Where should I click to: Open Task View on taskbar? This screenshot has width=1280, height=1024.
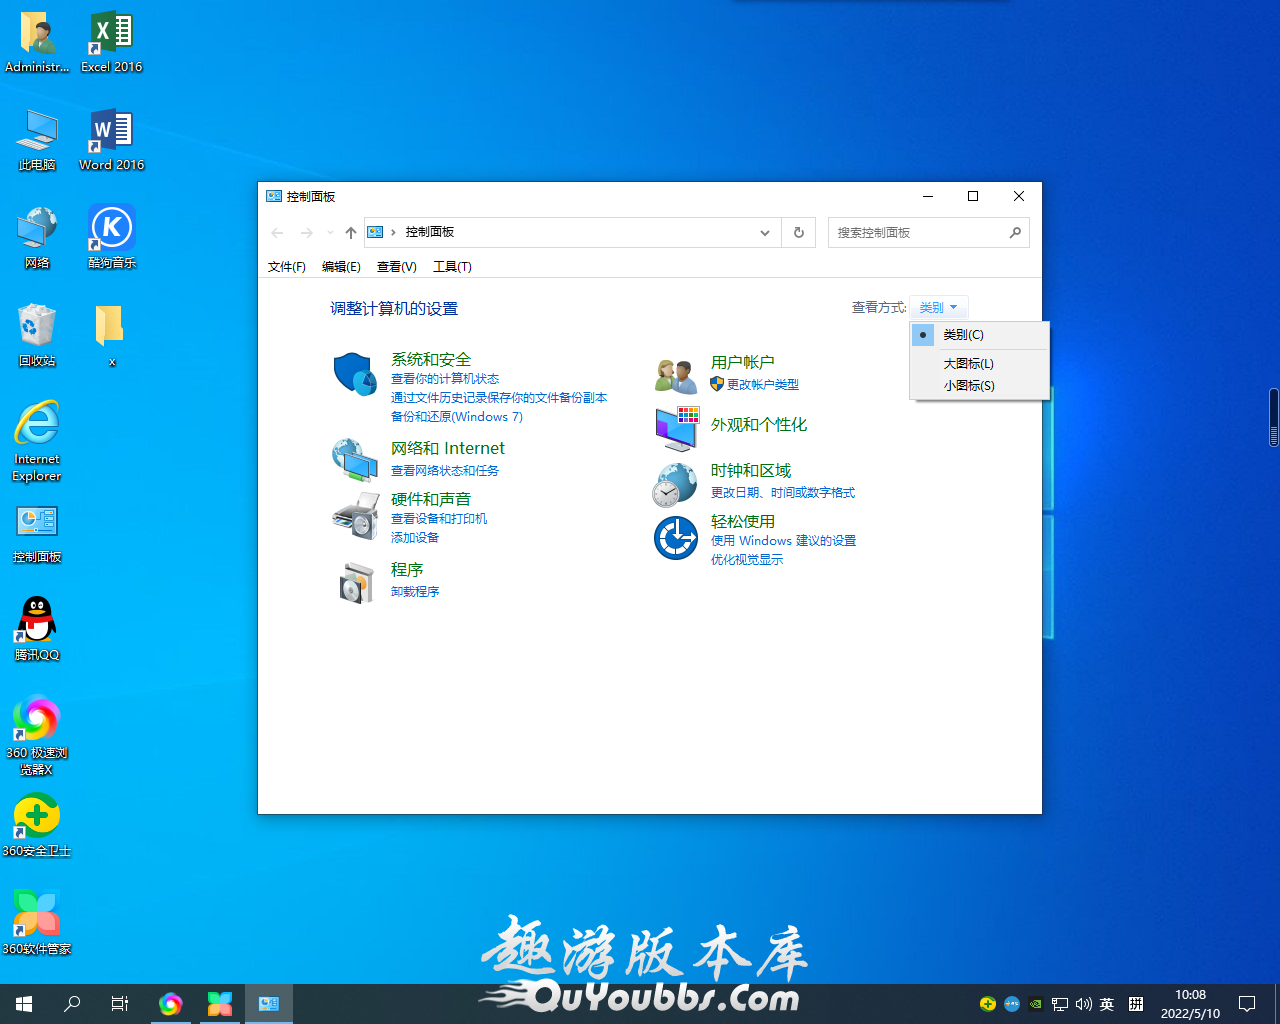120,1004
